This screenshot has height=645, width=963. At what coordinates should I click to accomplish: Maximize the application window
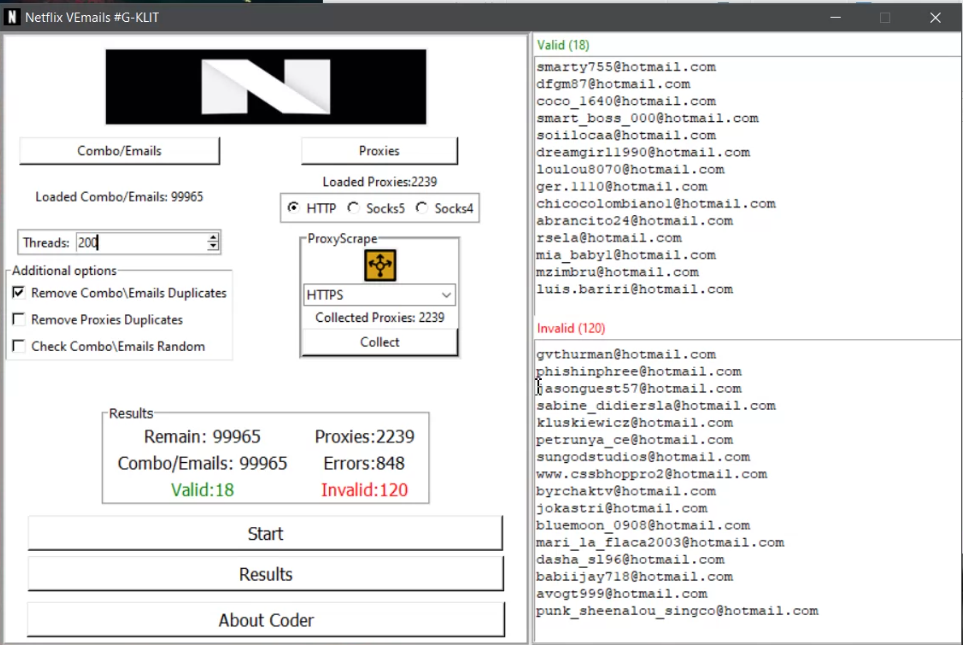coord(884,17)
